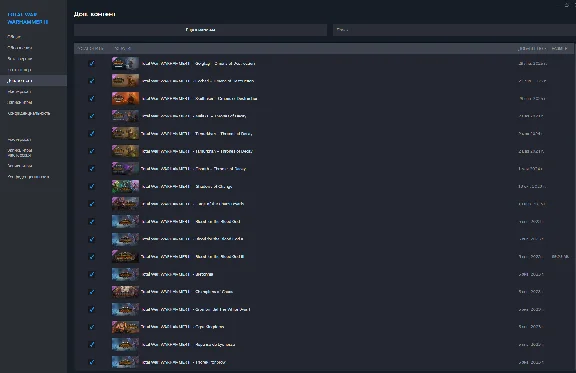Click the orange Skulltaker DLC thumbnail
The height and width of the screenshot is (373, 576).
coord(125,98)
